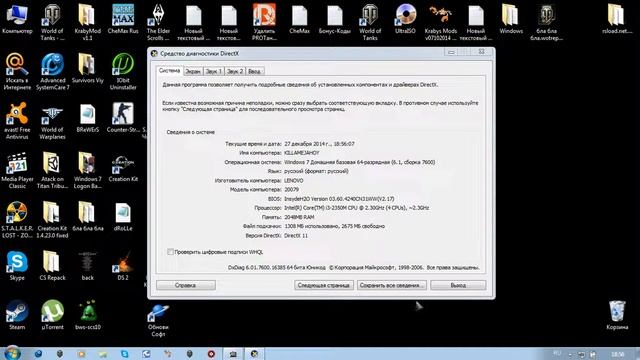Open the back desktop icon
Image resolution: width=640 pixels, height=360 pixels.
click(87, 266)
